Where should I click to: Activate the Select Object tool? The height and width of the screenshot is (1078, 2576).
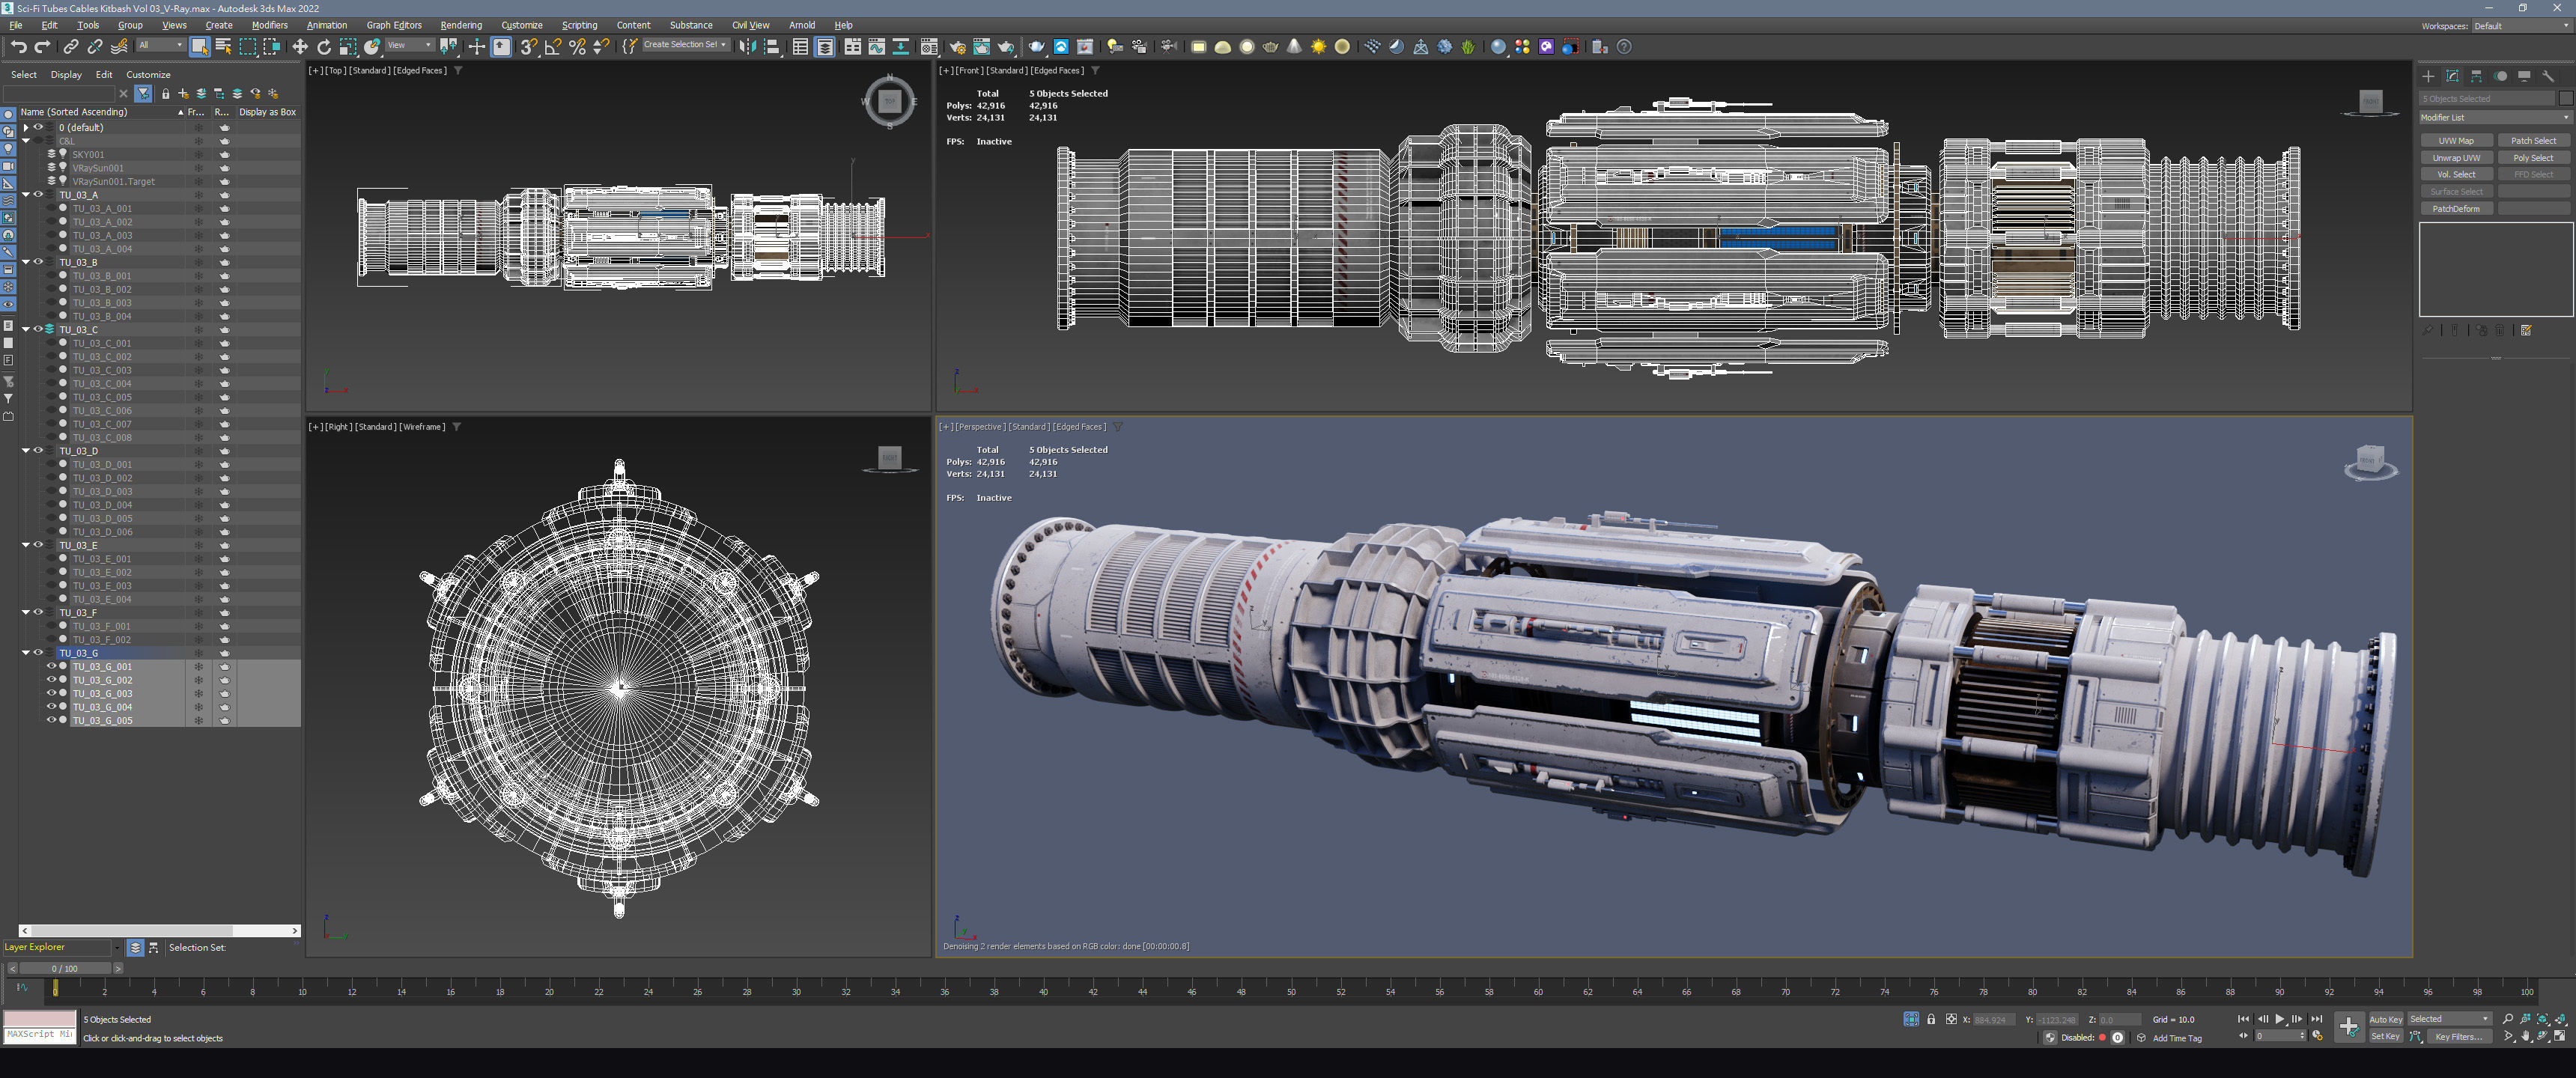click(x=199, y=47)
